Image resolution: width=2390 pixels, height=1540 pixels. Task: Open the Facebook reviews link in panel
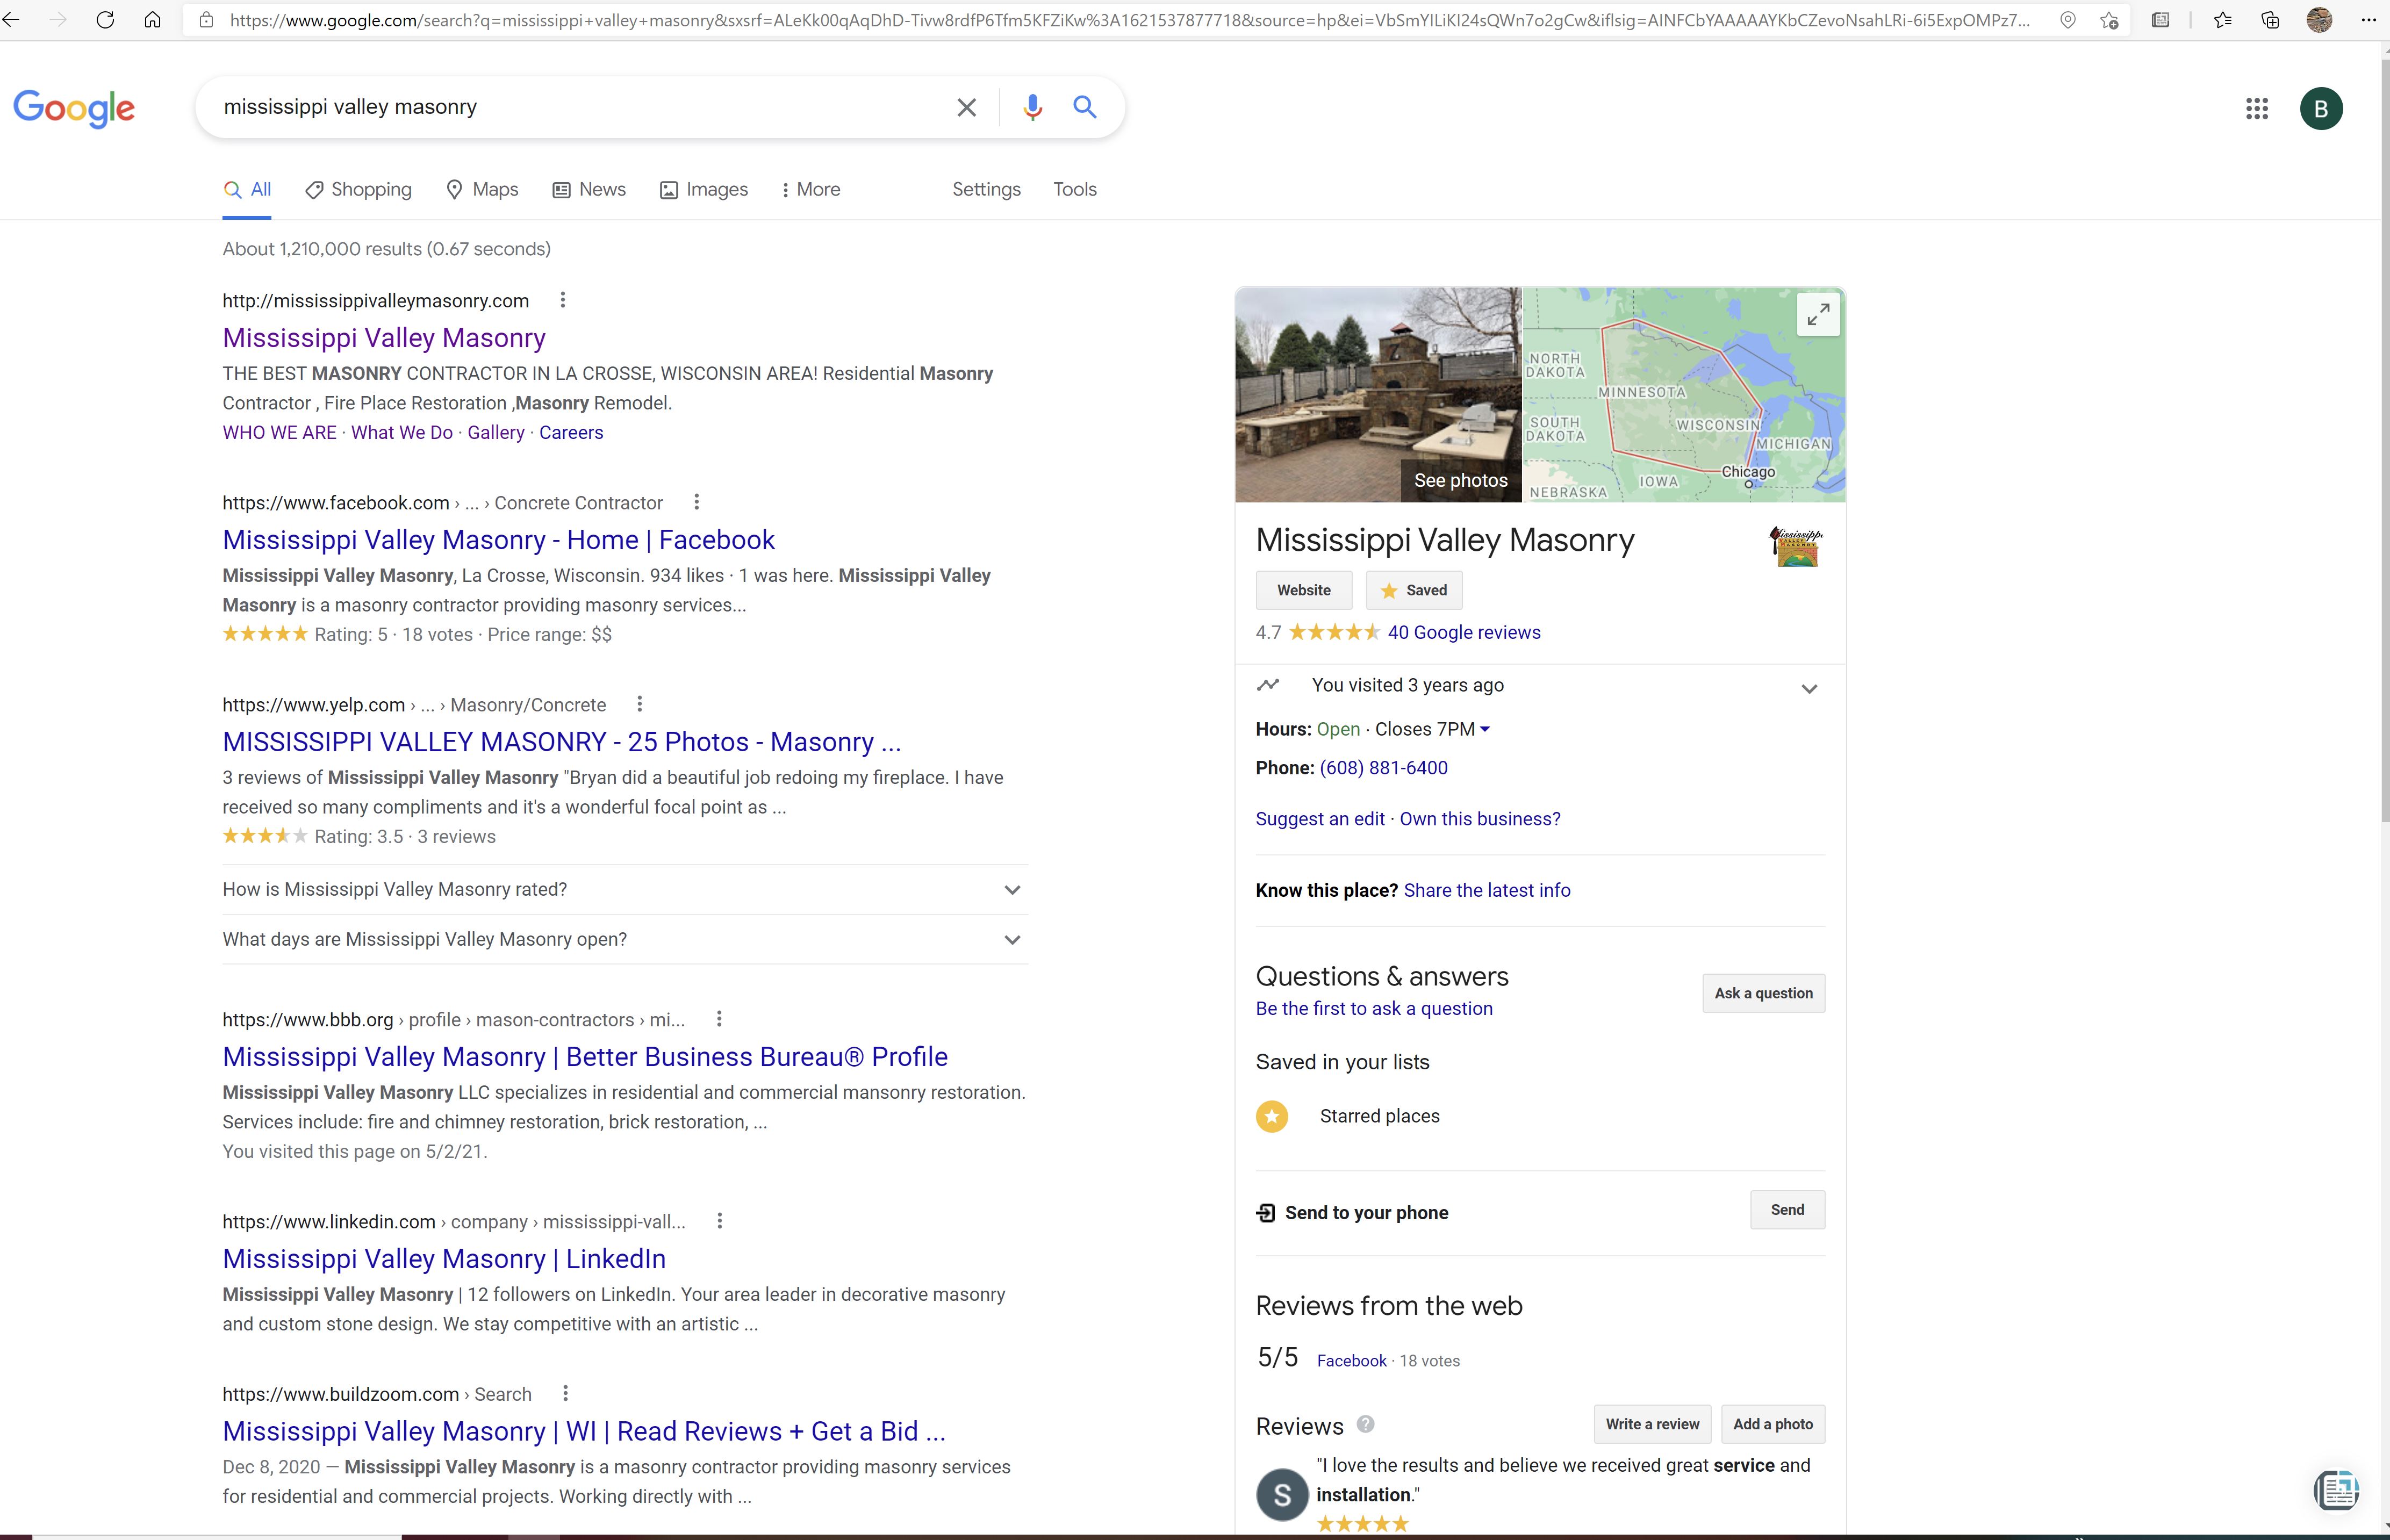1352,1360
